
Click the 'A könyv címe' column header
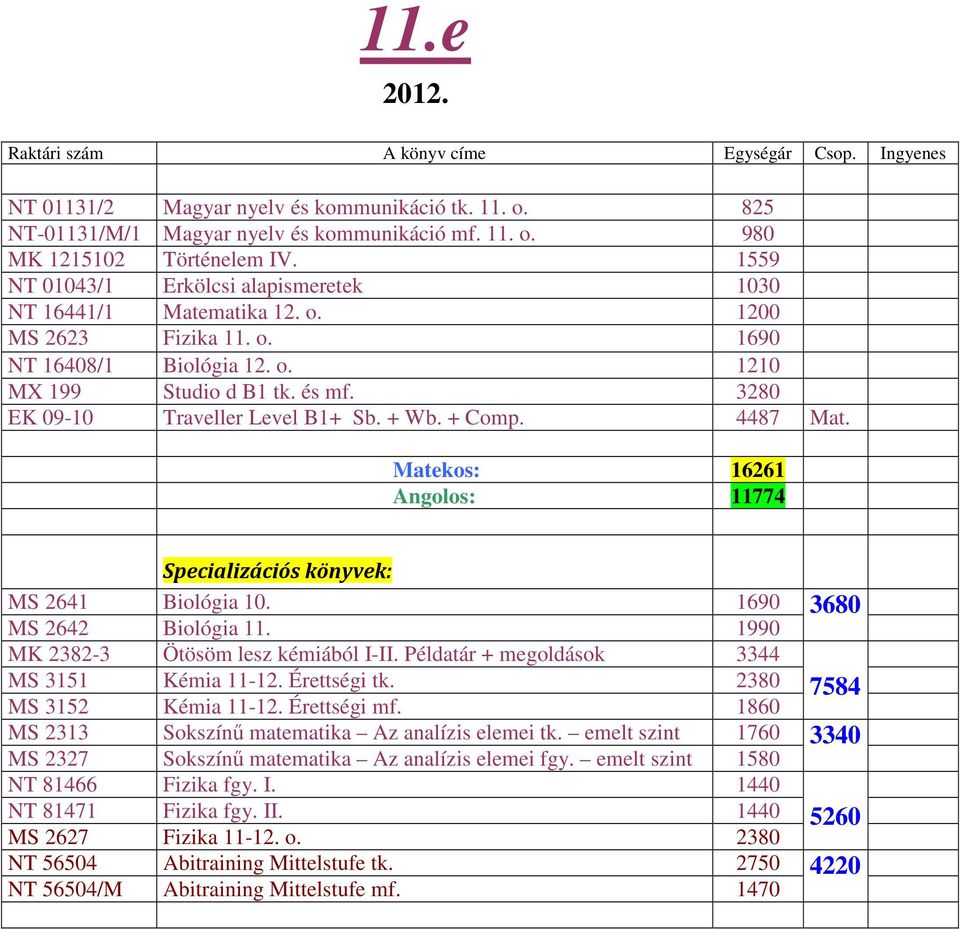[434, 153]
